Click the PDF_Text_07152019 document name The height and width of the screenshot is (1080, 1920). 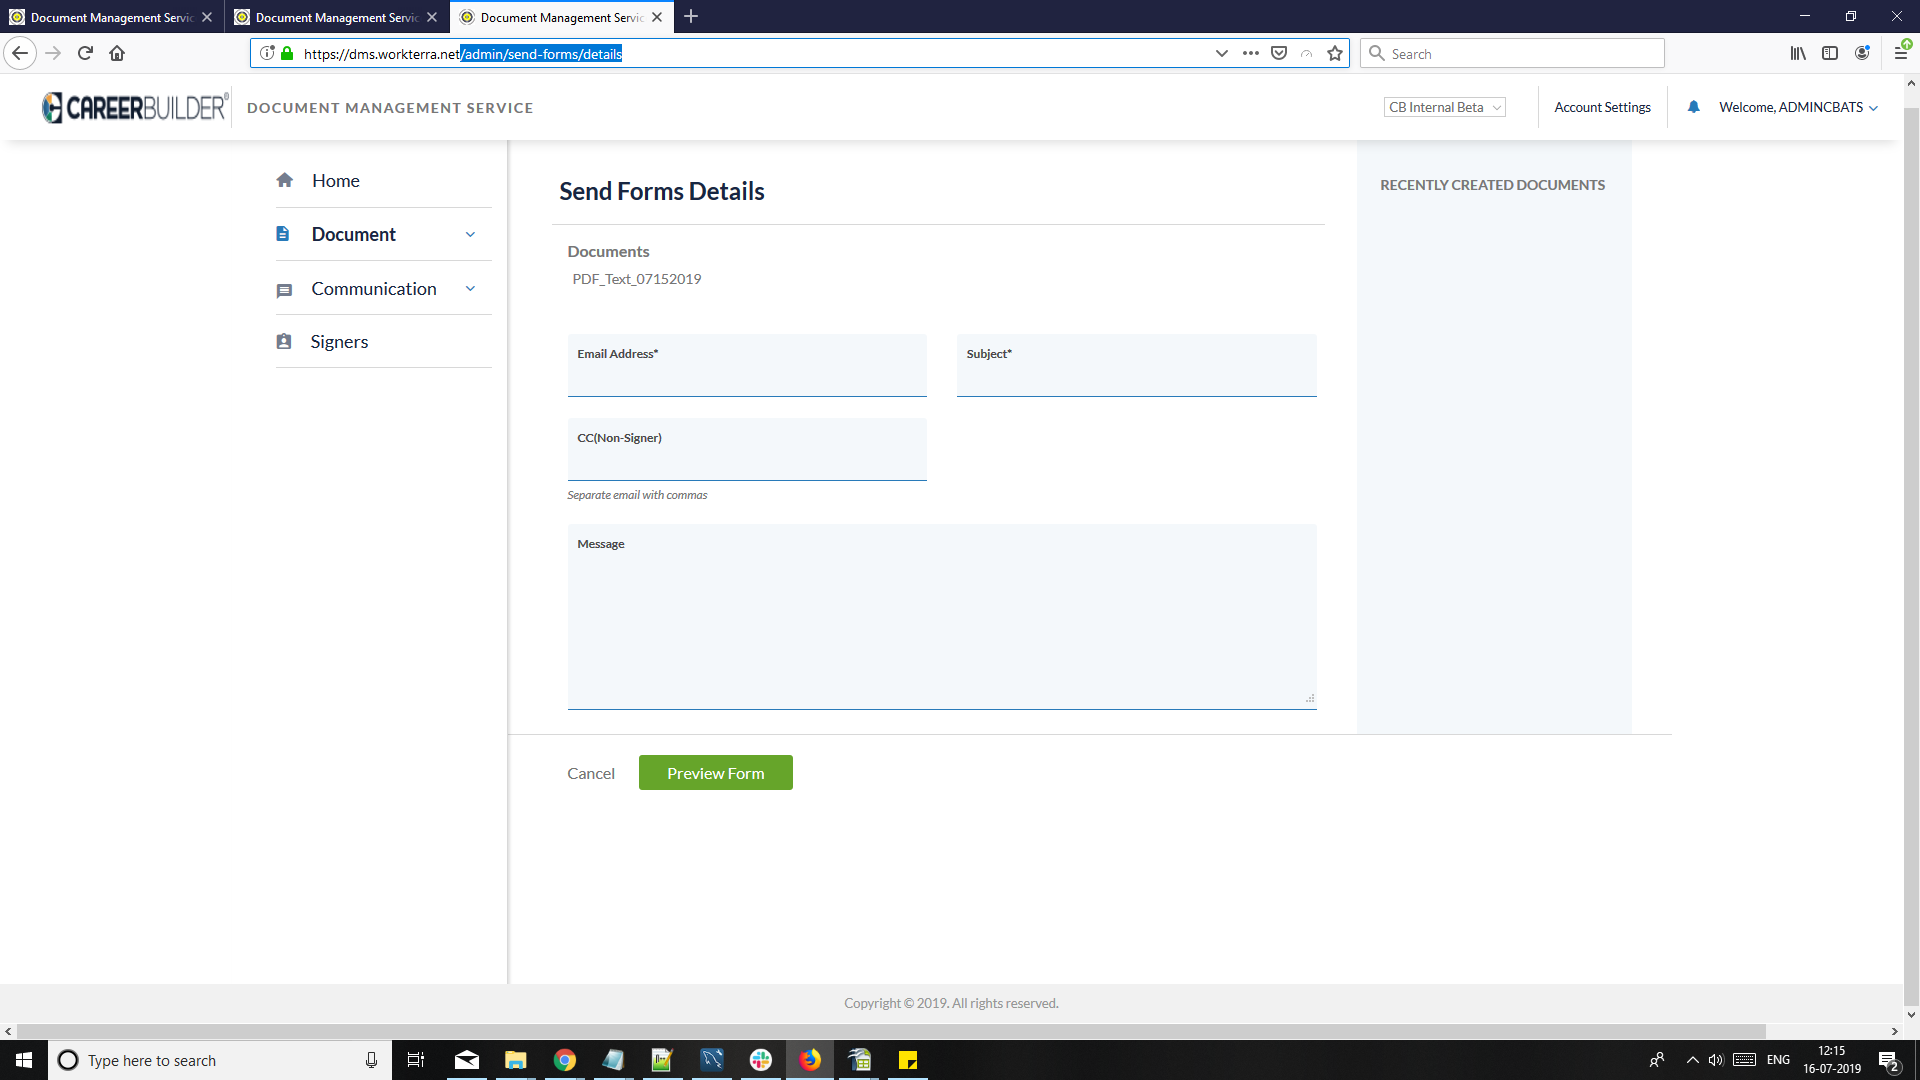(636, 279)
